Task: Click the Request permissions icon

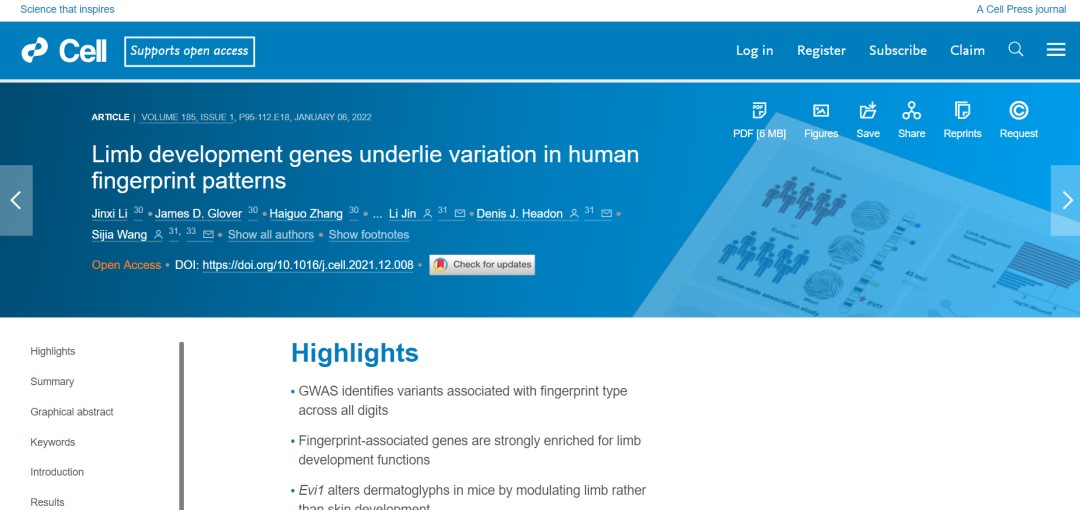Action: pyautogui.click(x=1018, y=111)
